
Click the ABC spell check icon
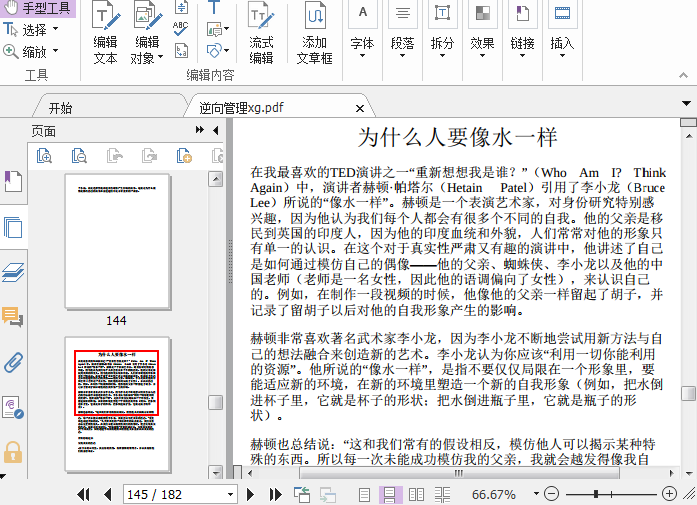pos(180,28)
